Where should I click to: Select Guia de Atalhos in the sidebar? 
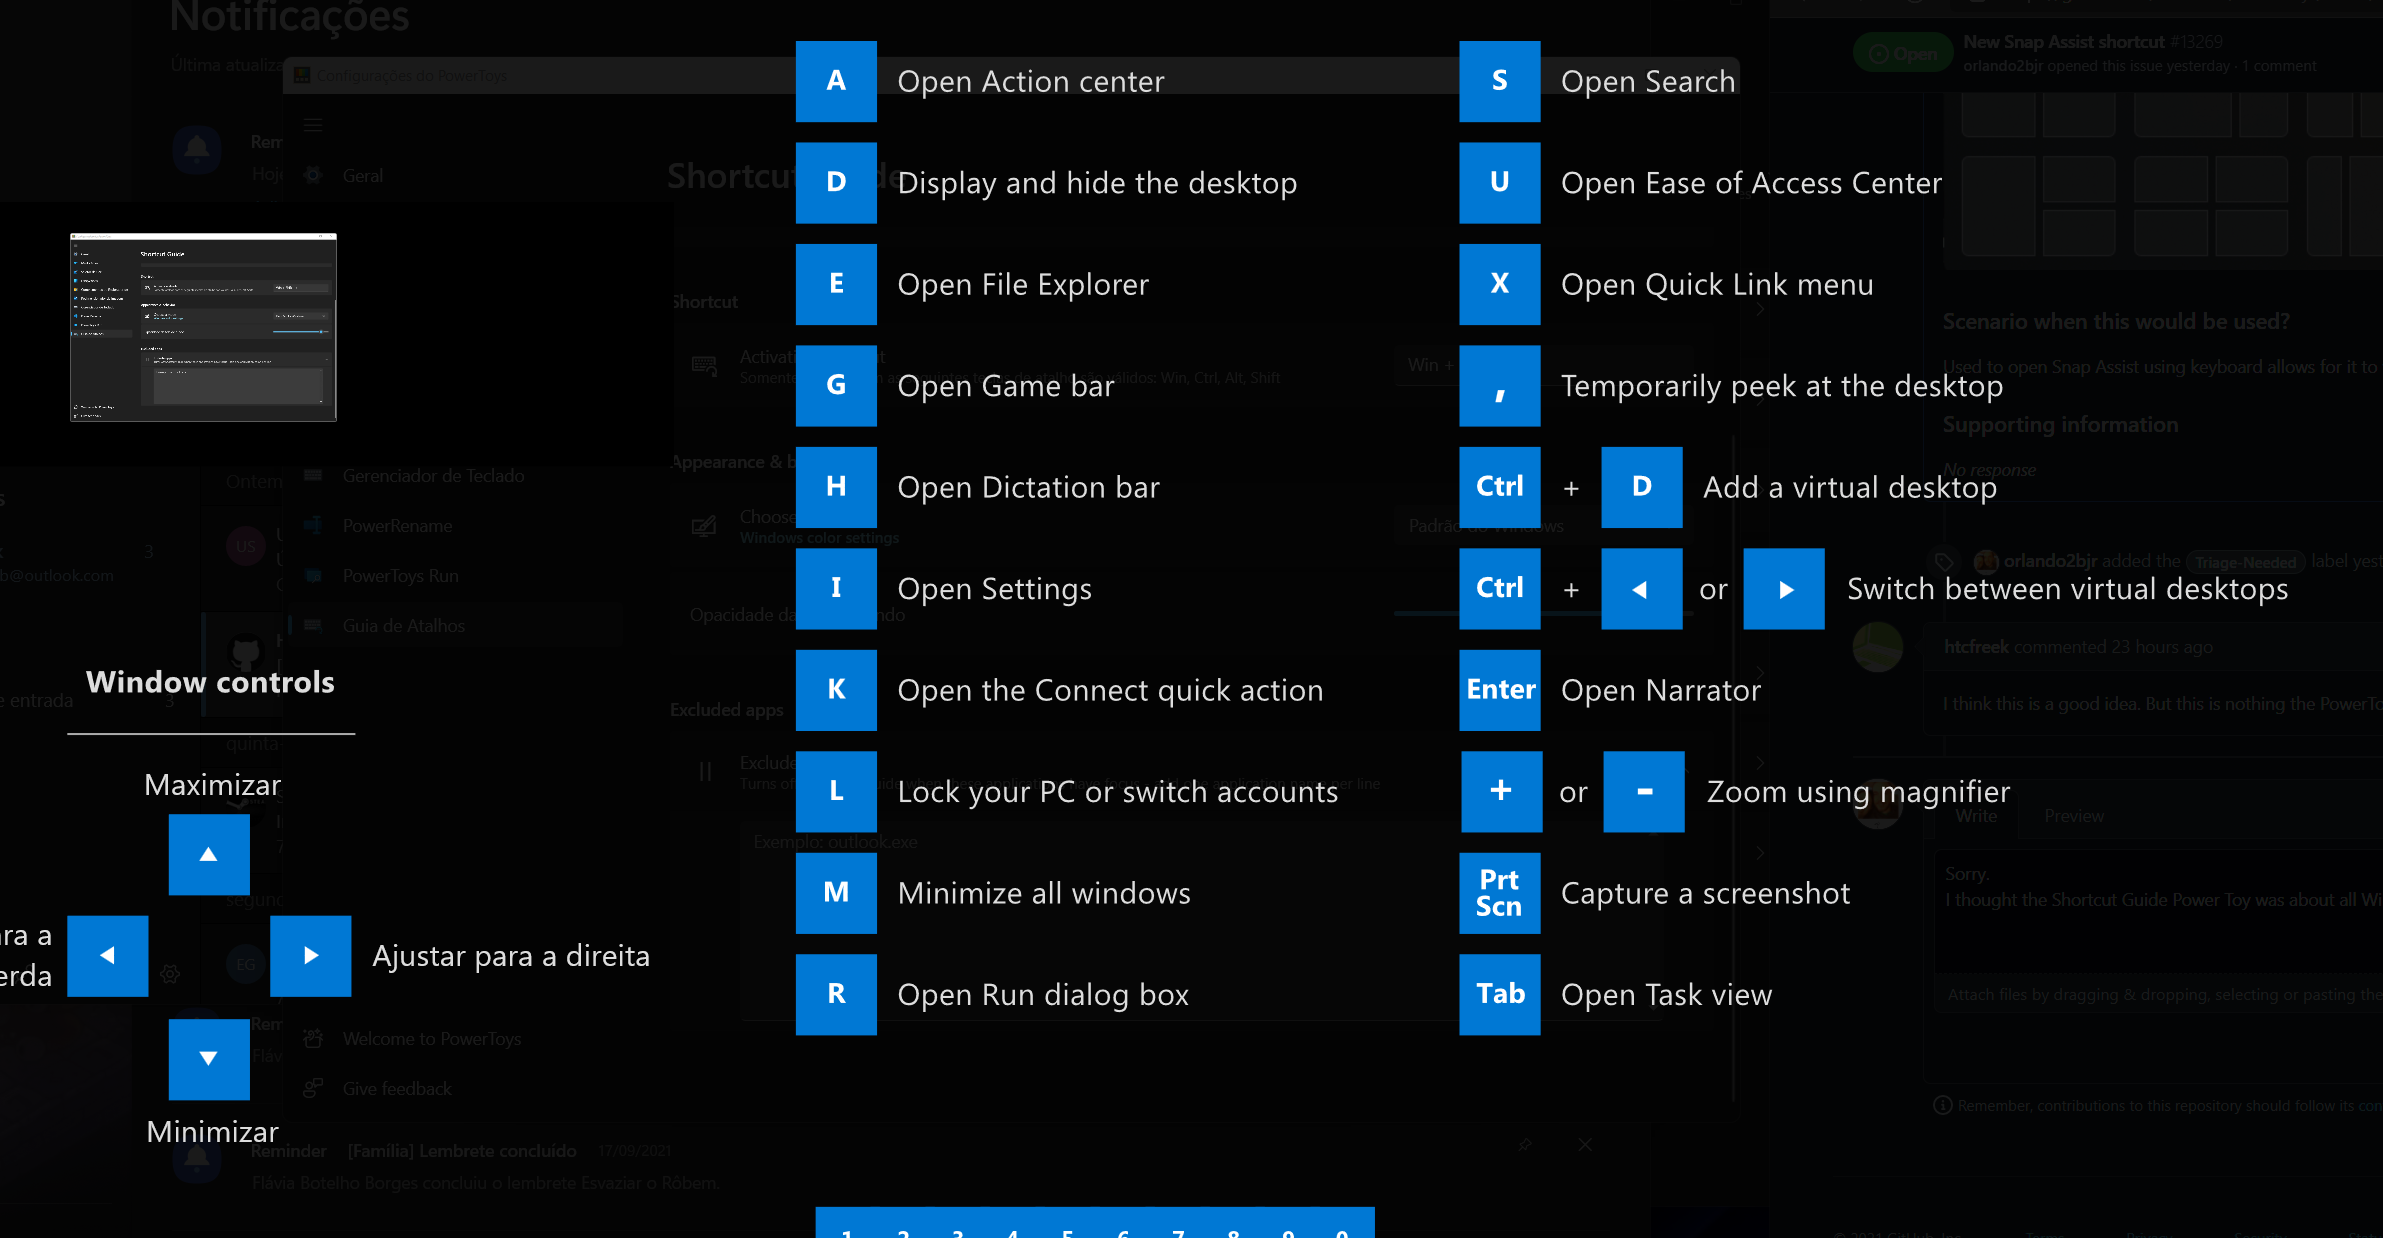point(404,625)
